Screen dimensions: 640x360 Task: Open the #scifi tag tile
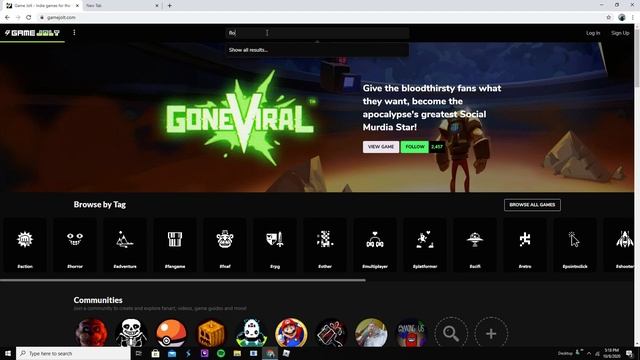tap(475, 245)
